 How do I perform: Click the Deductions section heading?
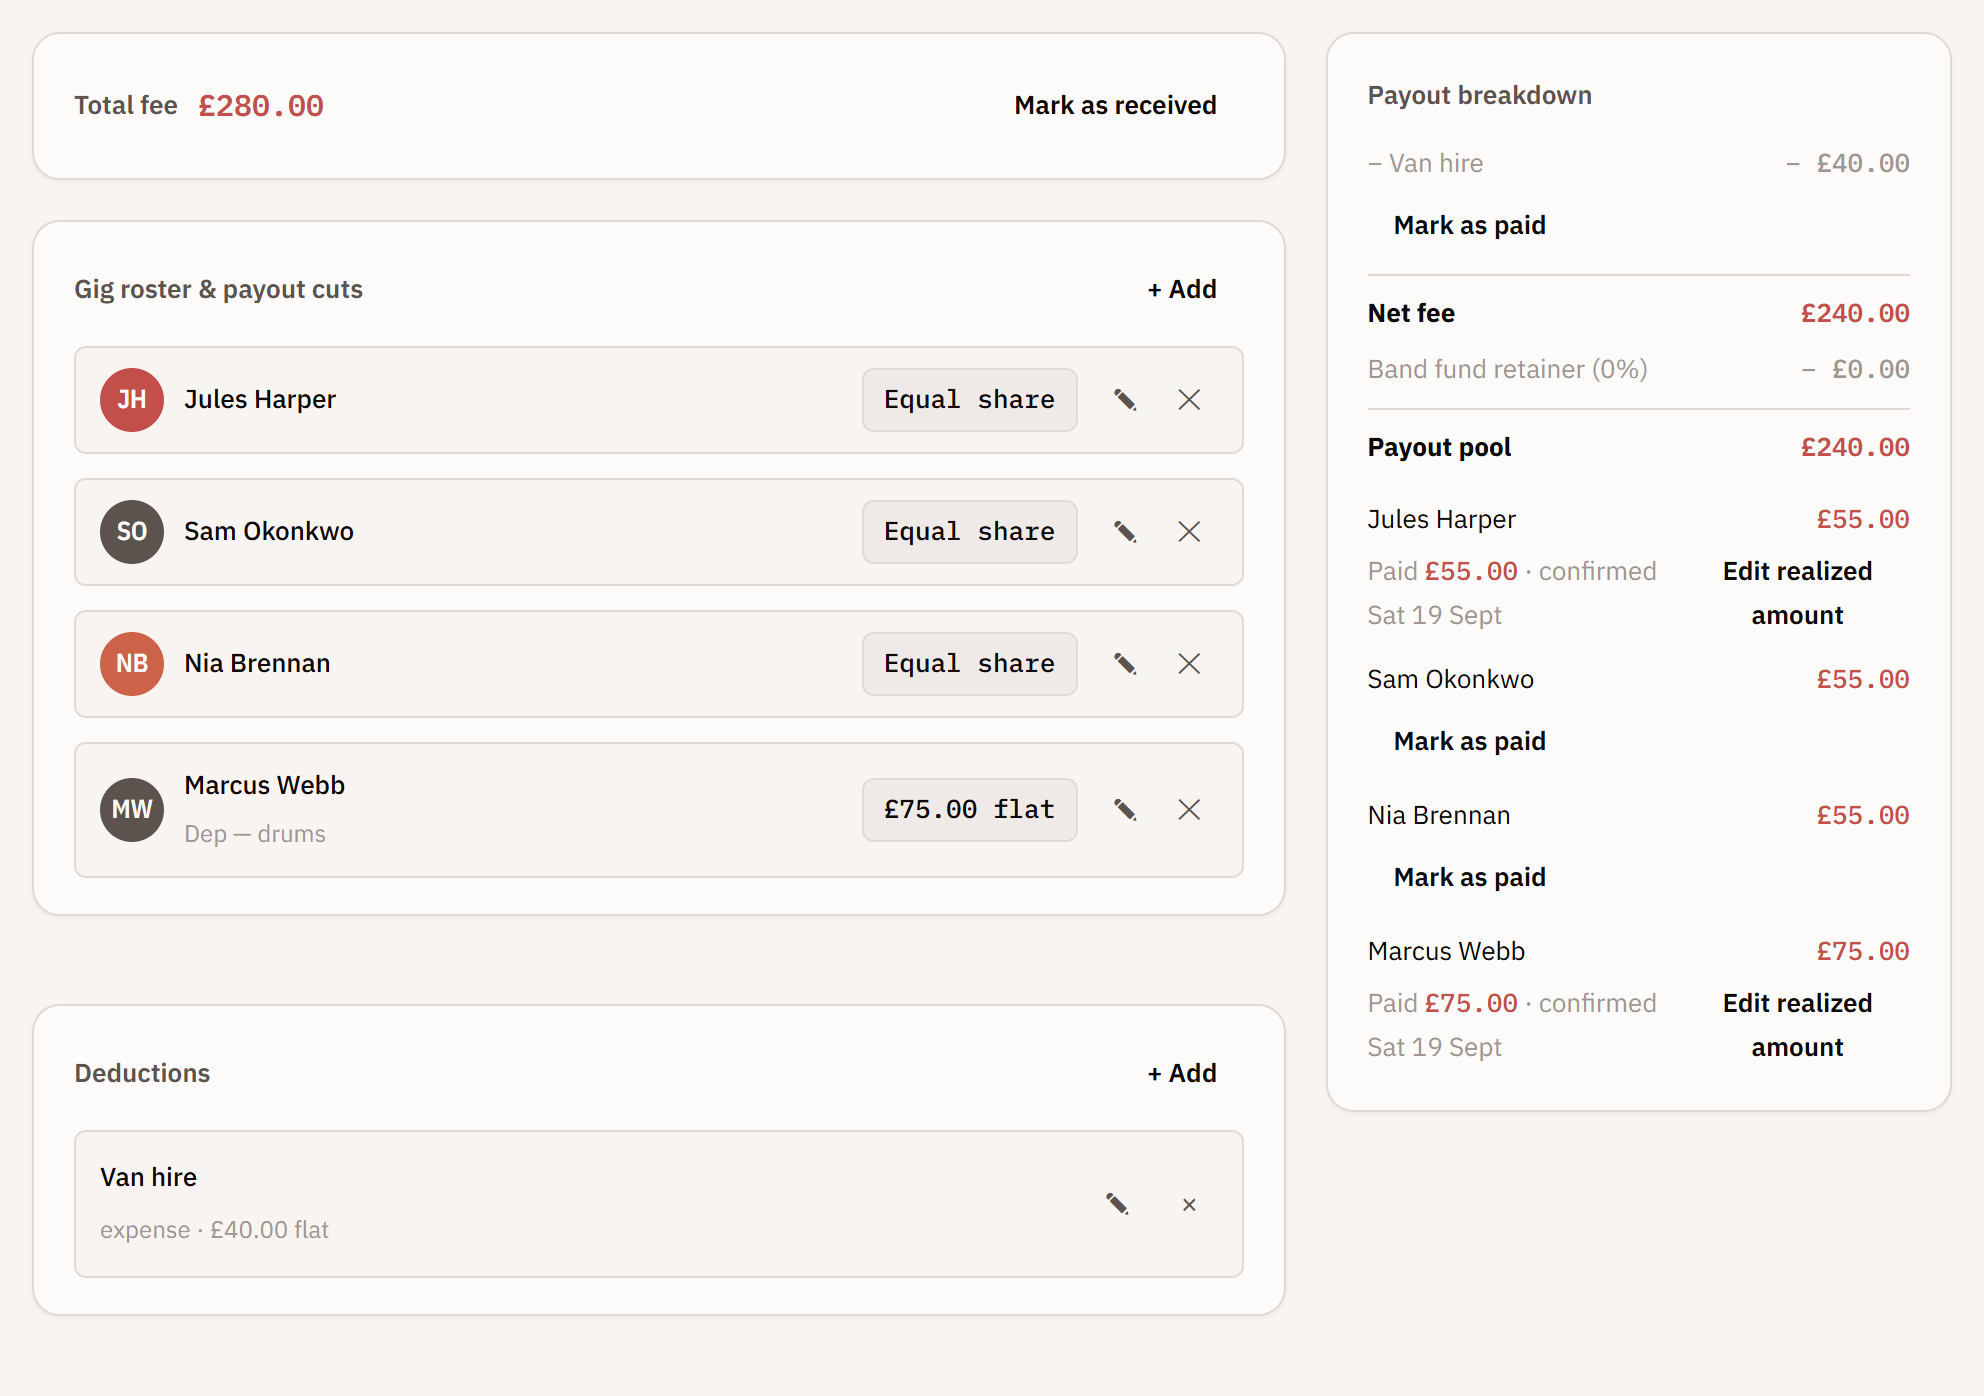point(142,1074)
